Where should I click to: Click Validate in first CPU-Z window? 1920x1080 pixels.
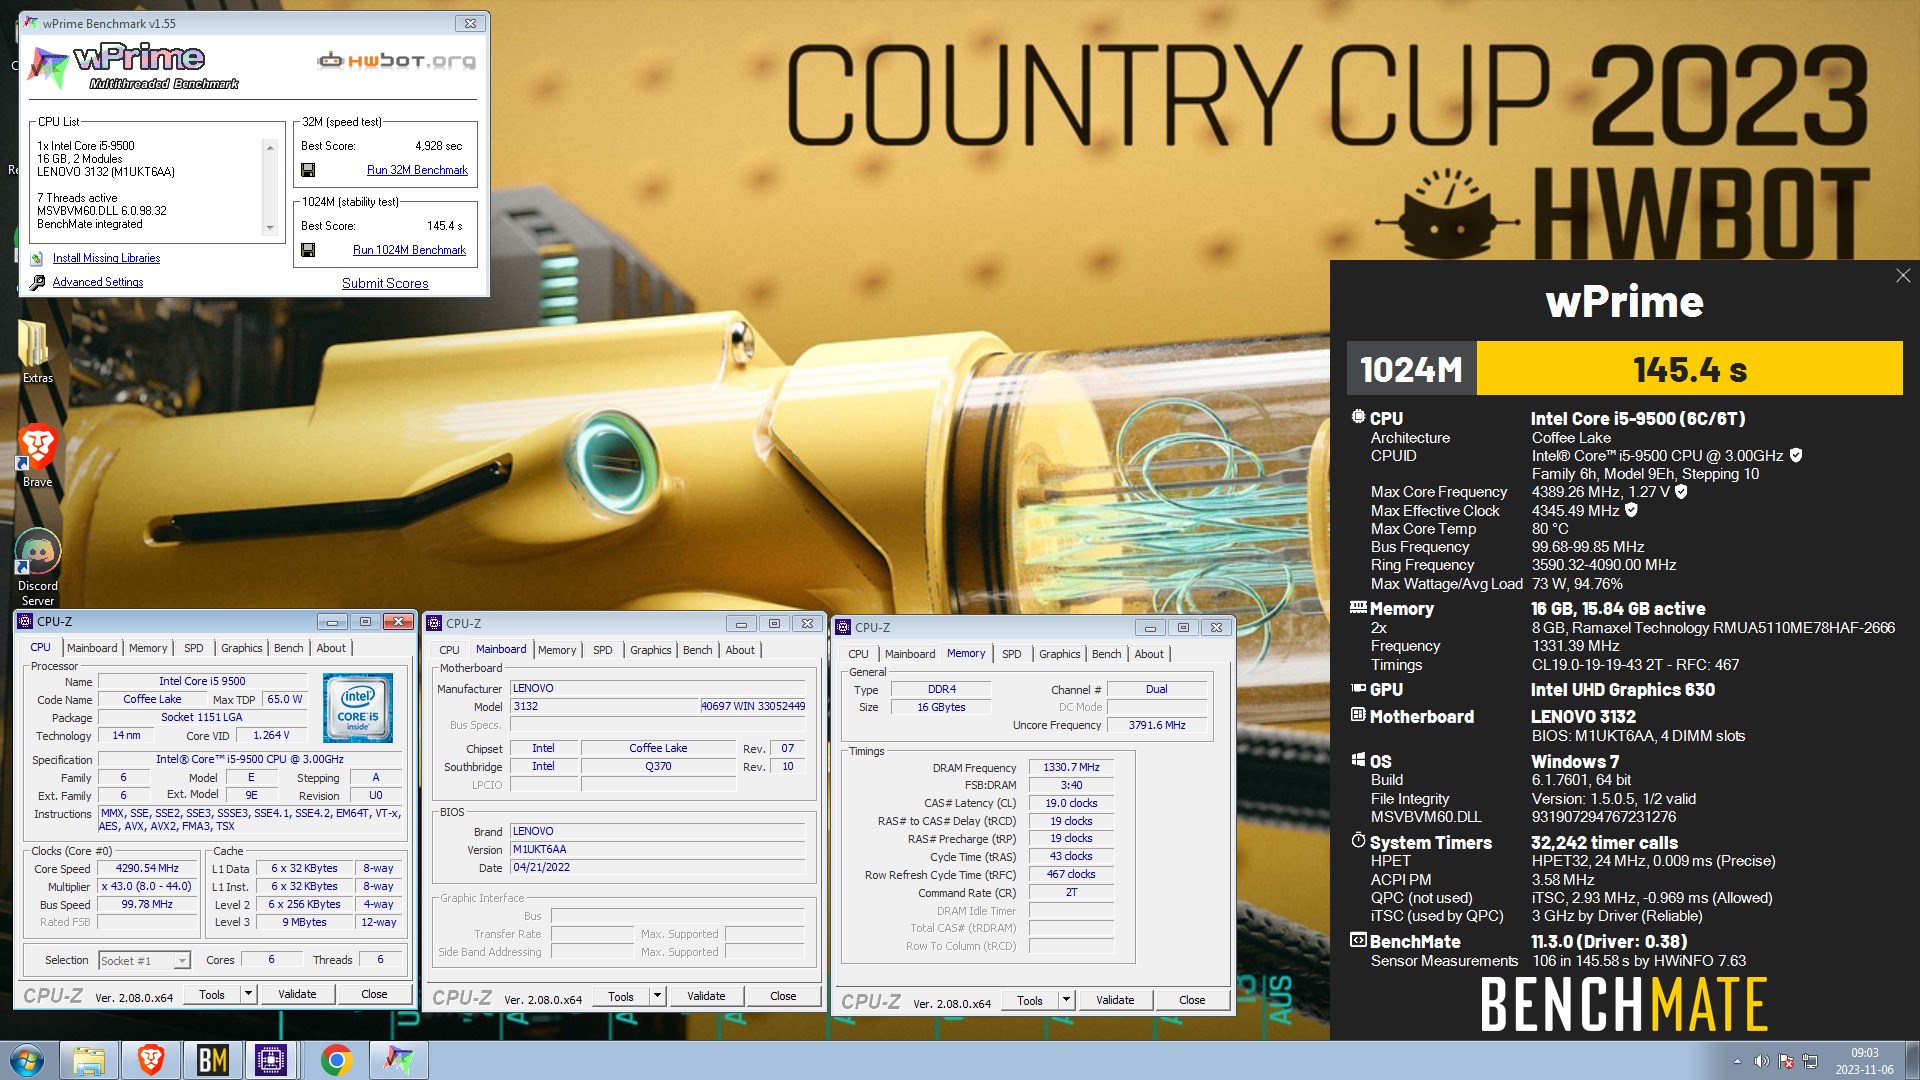297,994
